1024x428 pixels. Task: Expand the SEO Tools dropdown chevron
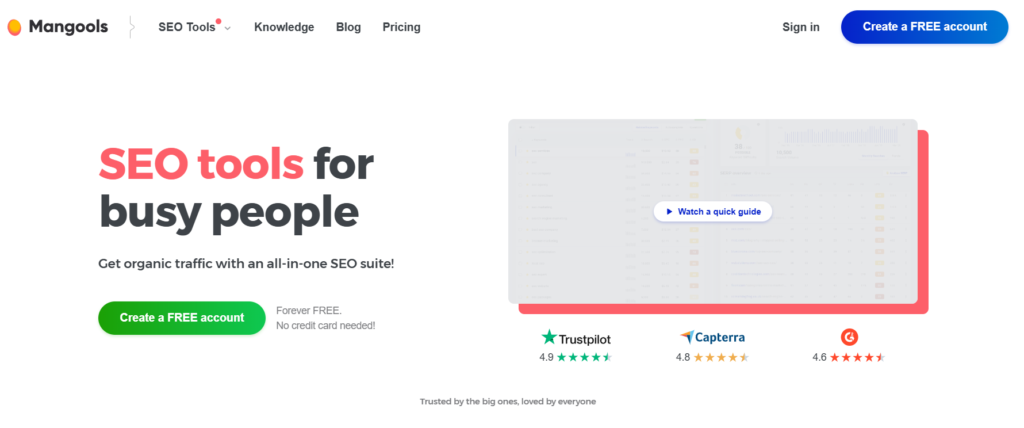227,28
